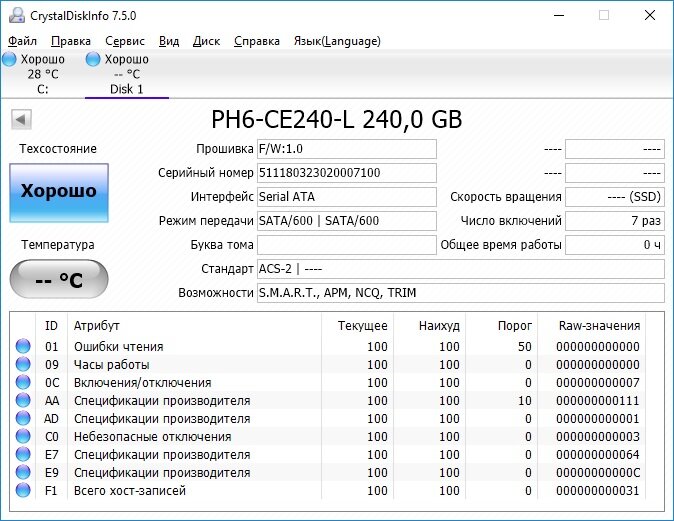The width and height of the screenshot is (674, 521).
Task: Select the Включения/отключения attribute text
Action: 143,383
